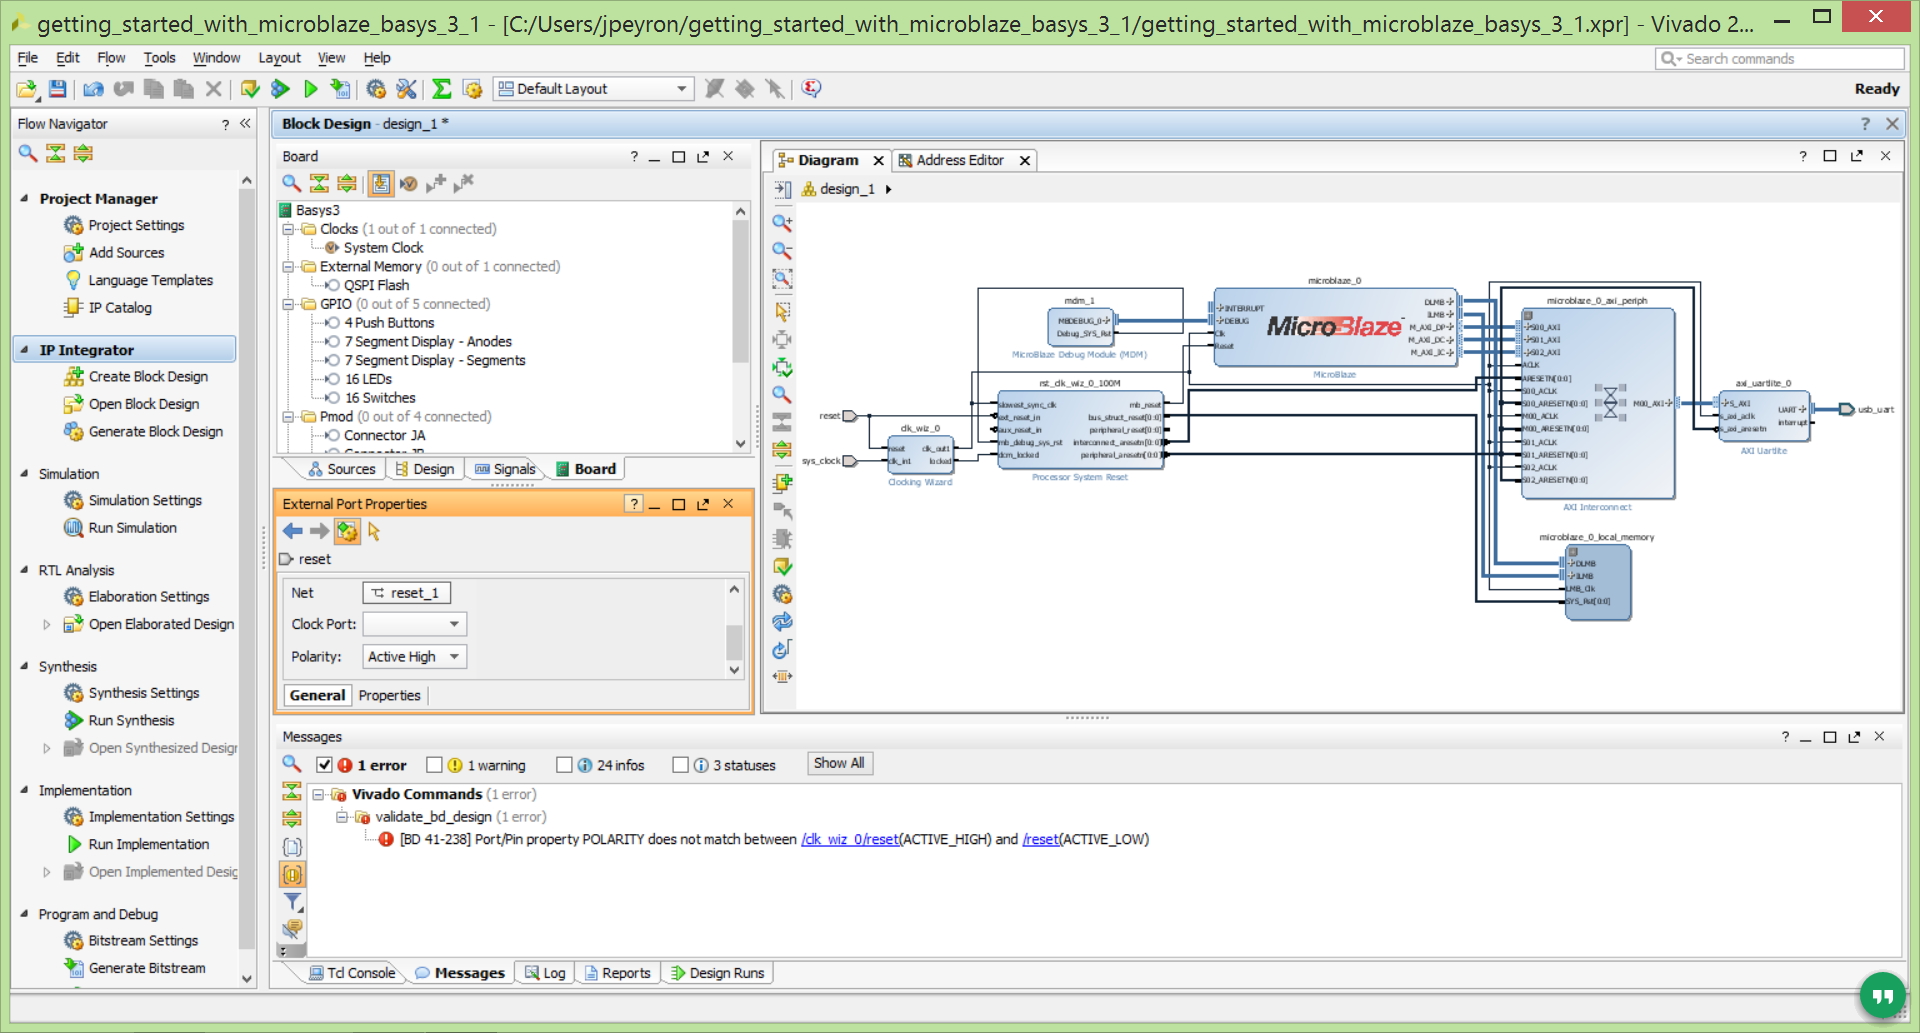Click back arrow in External Port Properties
Viewport: 1920px width, 1033px height.
pyautogui.click(x=292, y=531)
